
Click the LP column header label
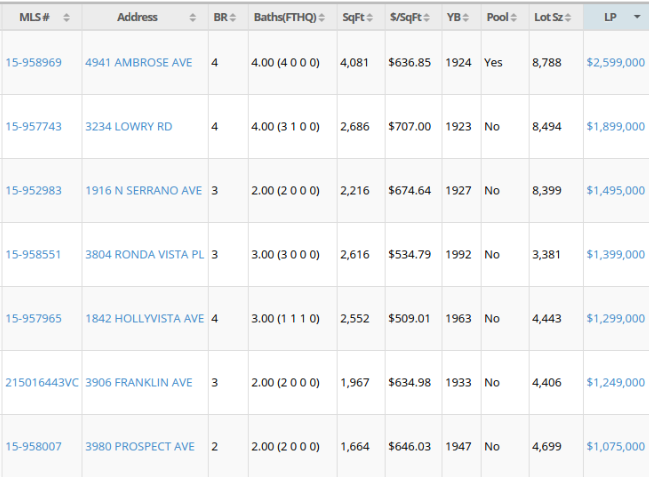pos(610,17)
